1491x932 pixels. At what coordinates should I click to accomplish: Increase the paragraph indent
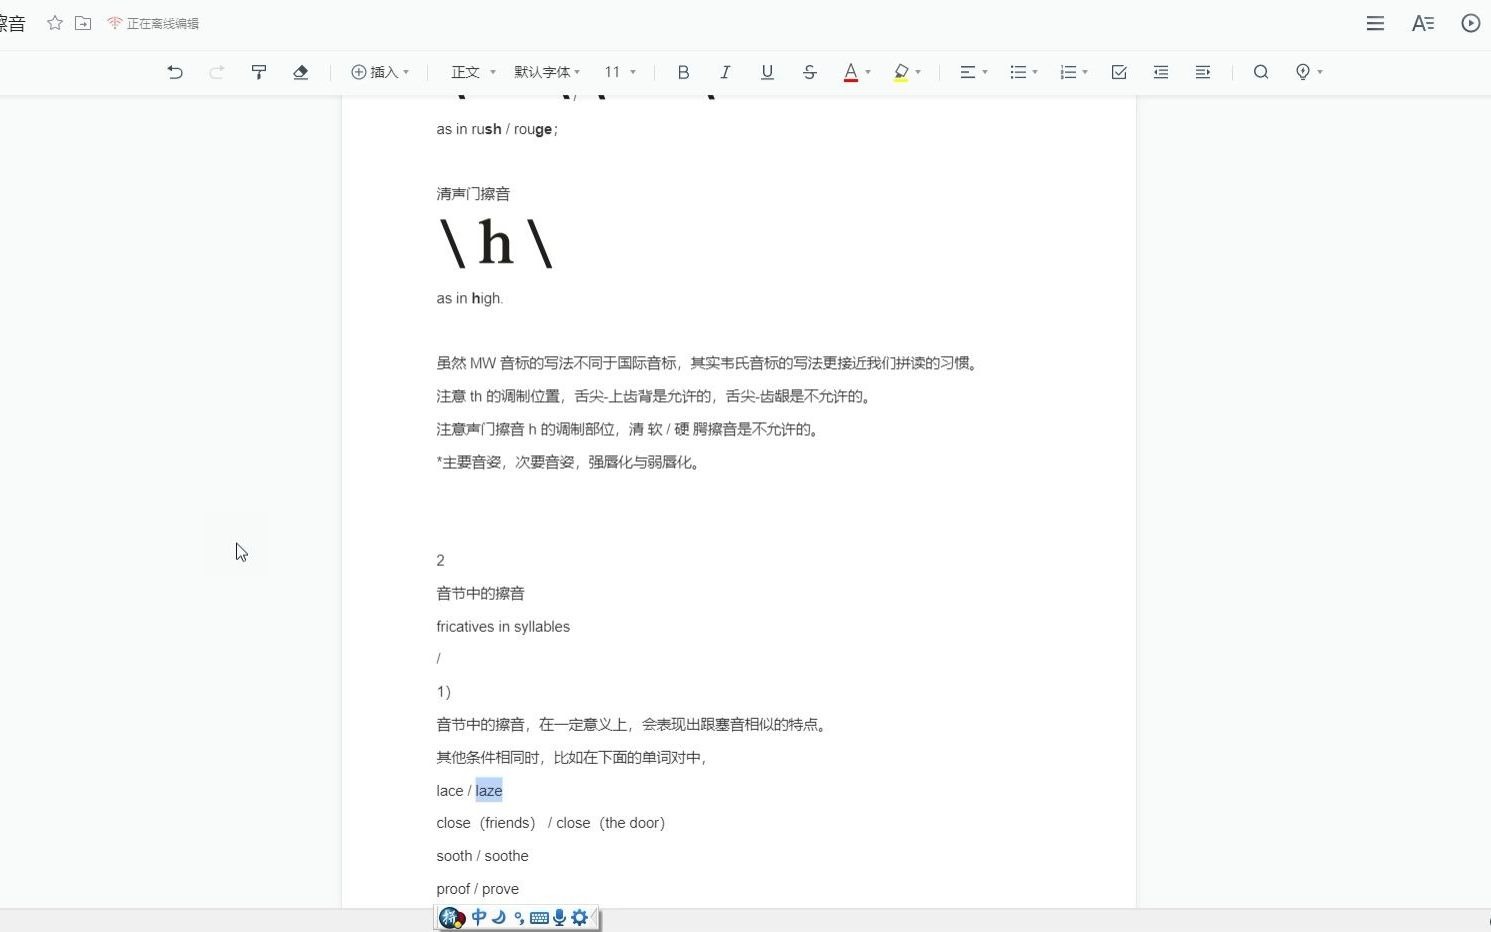[x=1203, y=72]
